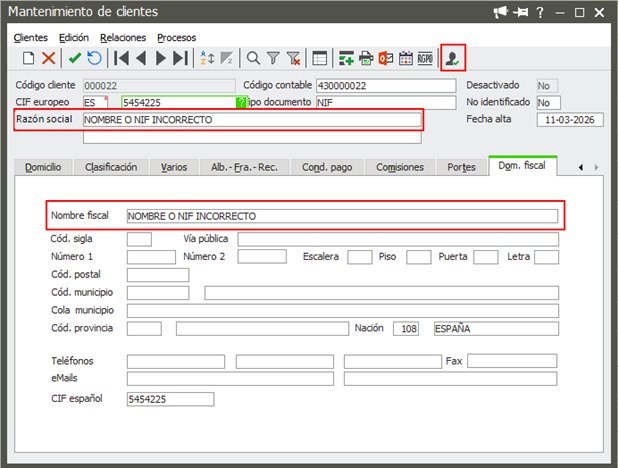
Task: Click the Razón social input field
Action: click(x=252, y=120)
